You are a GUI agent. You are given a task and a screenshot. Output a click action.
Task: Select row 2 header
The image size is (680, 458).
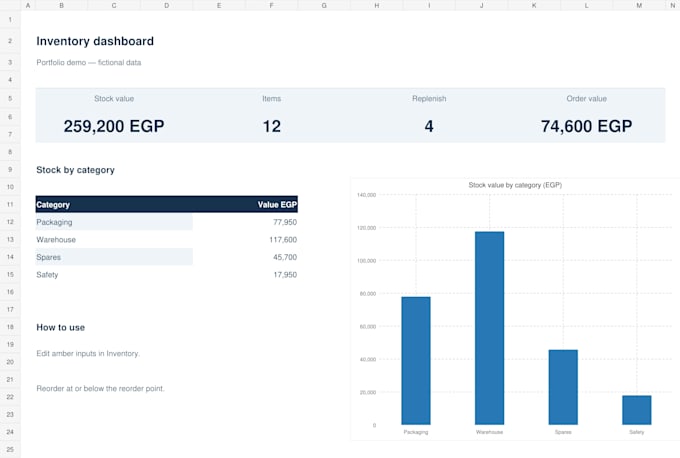(x=10, y=41)
